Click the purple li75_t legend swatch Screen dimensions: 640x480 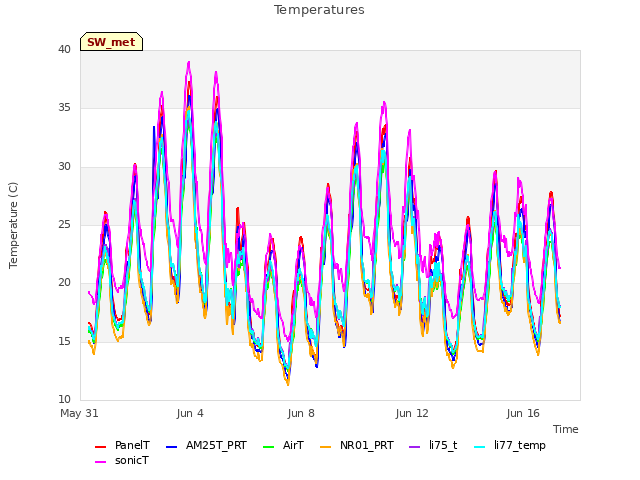[x=414, y=447]
